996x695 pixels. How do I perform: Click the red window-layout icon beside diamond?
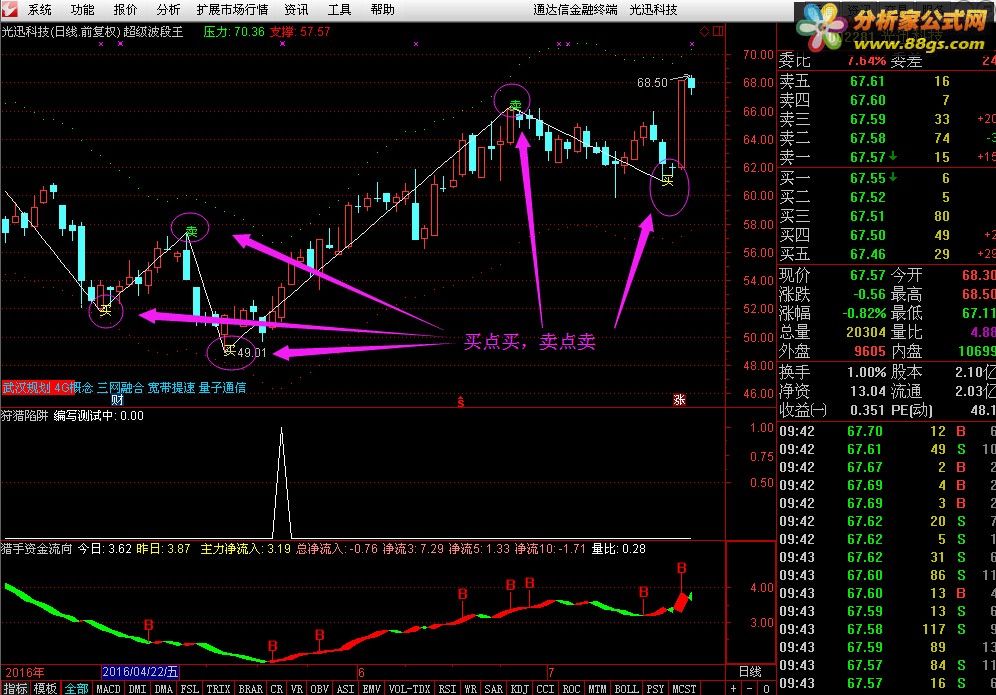point(718,31)
